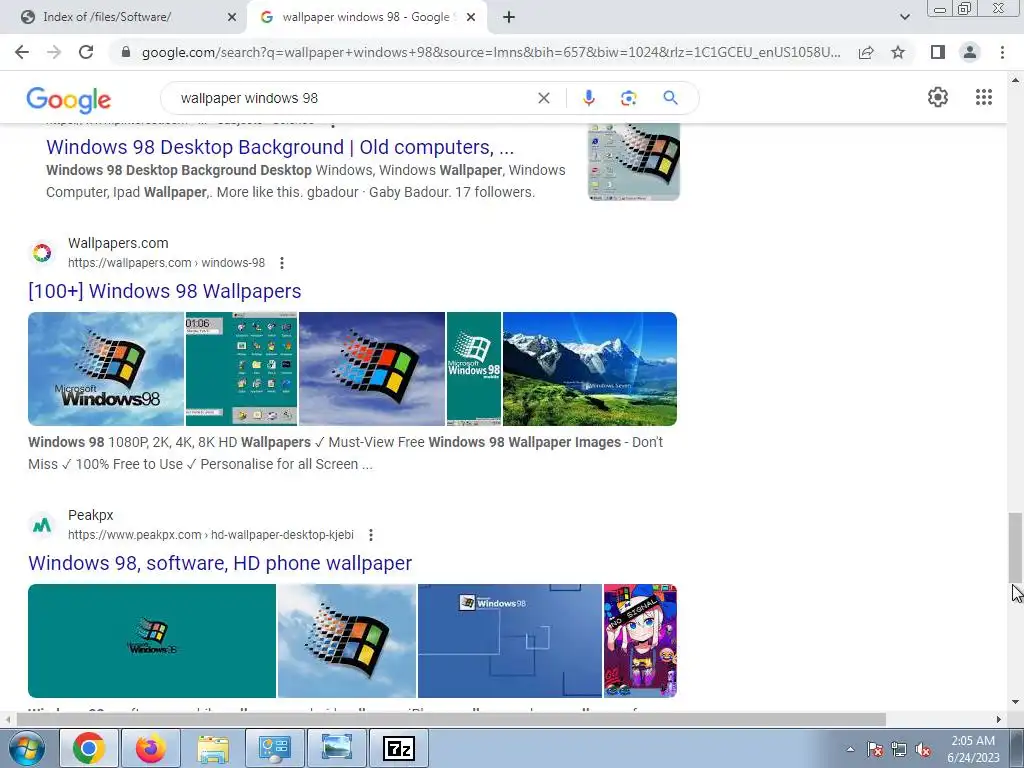Screen dimensions: 1024x768
Task: Share this page using the share icon
Action: (x=866, y=52)
